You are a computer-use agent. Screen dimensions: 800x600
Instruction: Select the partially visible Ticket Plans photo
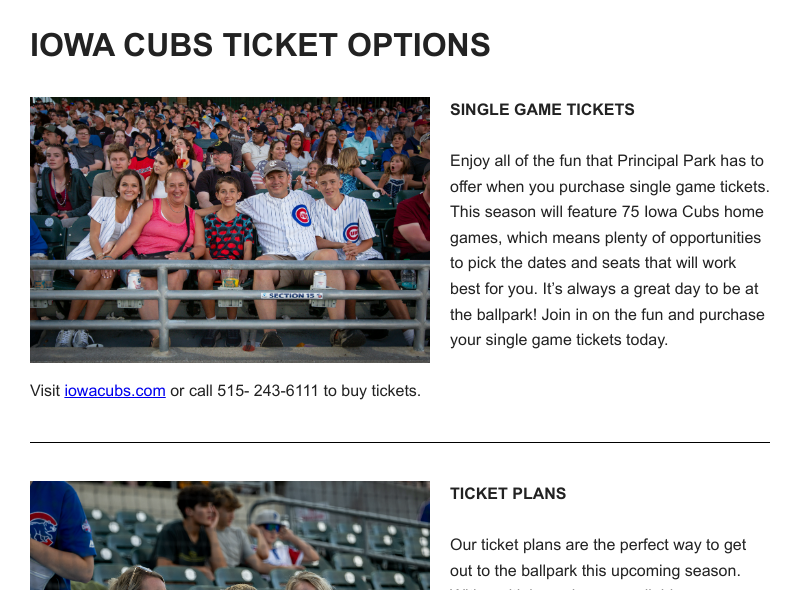pos(230,540)
